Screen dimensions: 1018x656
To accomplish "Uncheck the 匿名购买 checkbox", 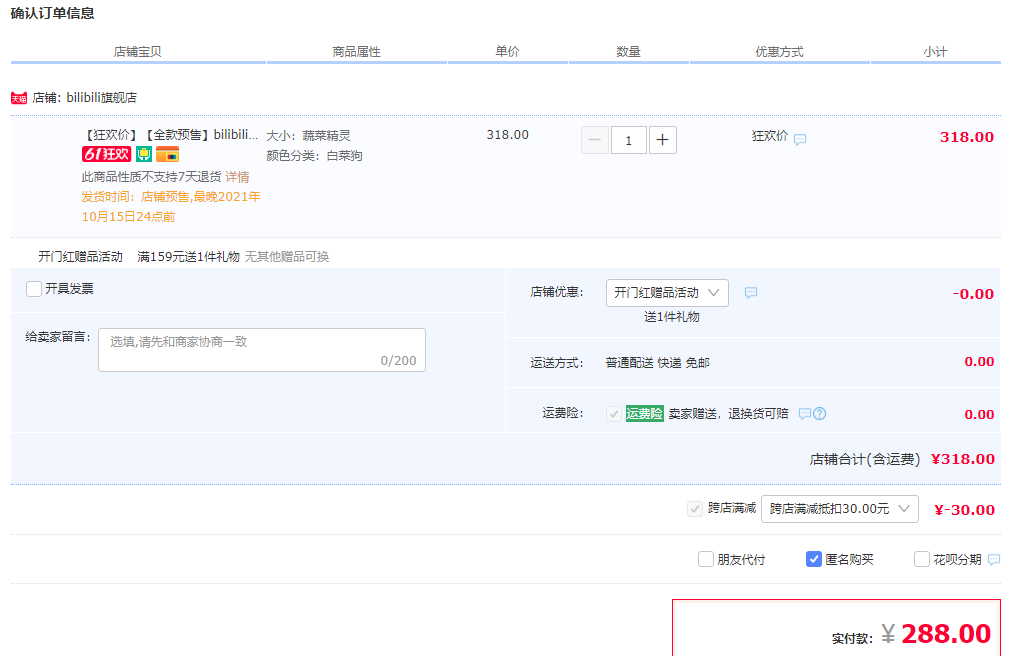I will [x=813, y=559].
